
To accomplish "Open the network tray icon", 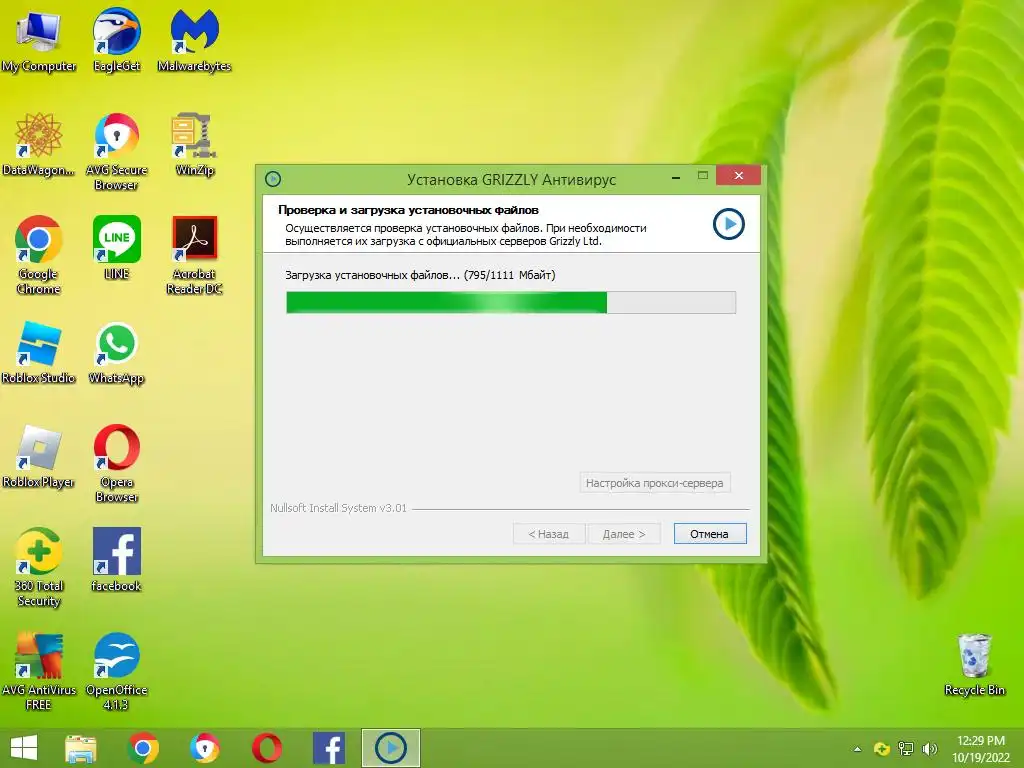I will point(906,749).
